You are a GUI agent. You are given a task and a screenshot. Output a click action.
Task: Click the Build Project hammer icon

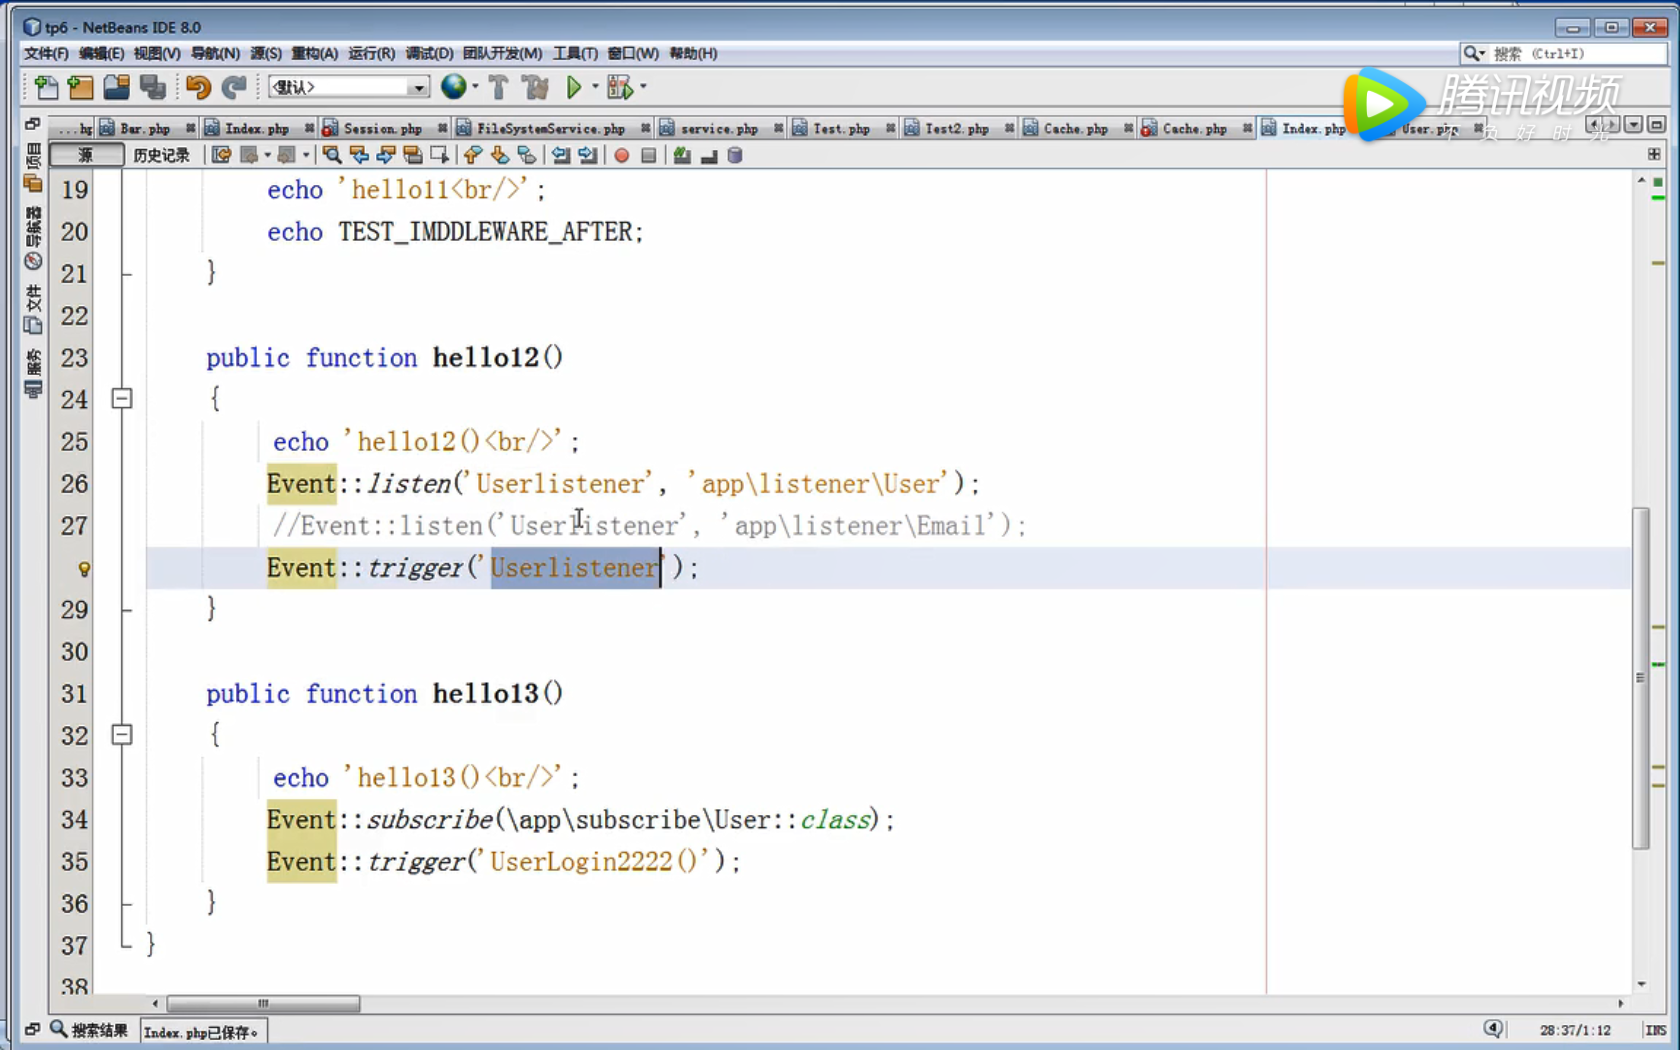click(498, 88)
